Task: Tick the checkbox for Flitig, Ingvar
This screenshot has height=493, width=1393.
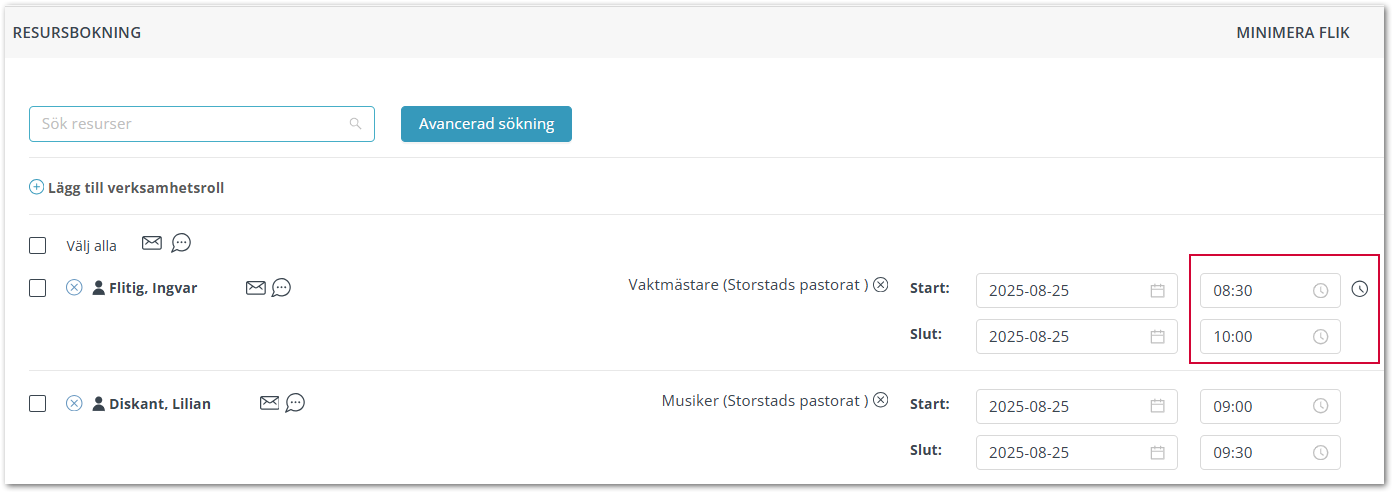Action: 38,288
